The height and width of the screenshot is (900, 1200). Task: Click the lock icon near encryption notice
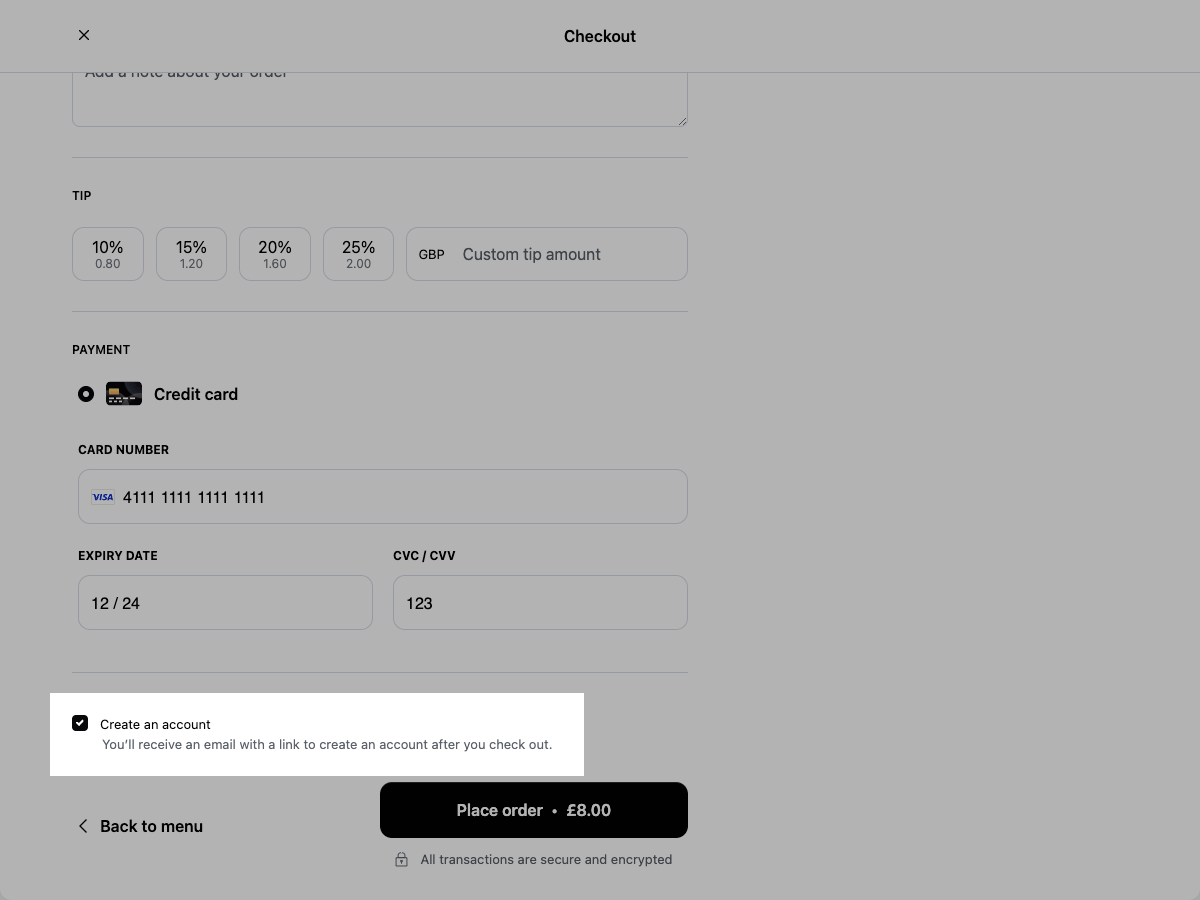401,859
